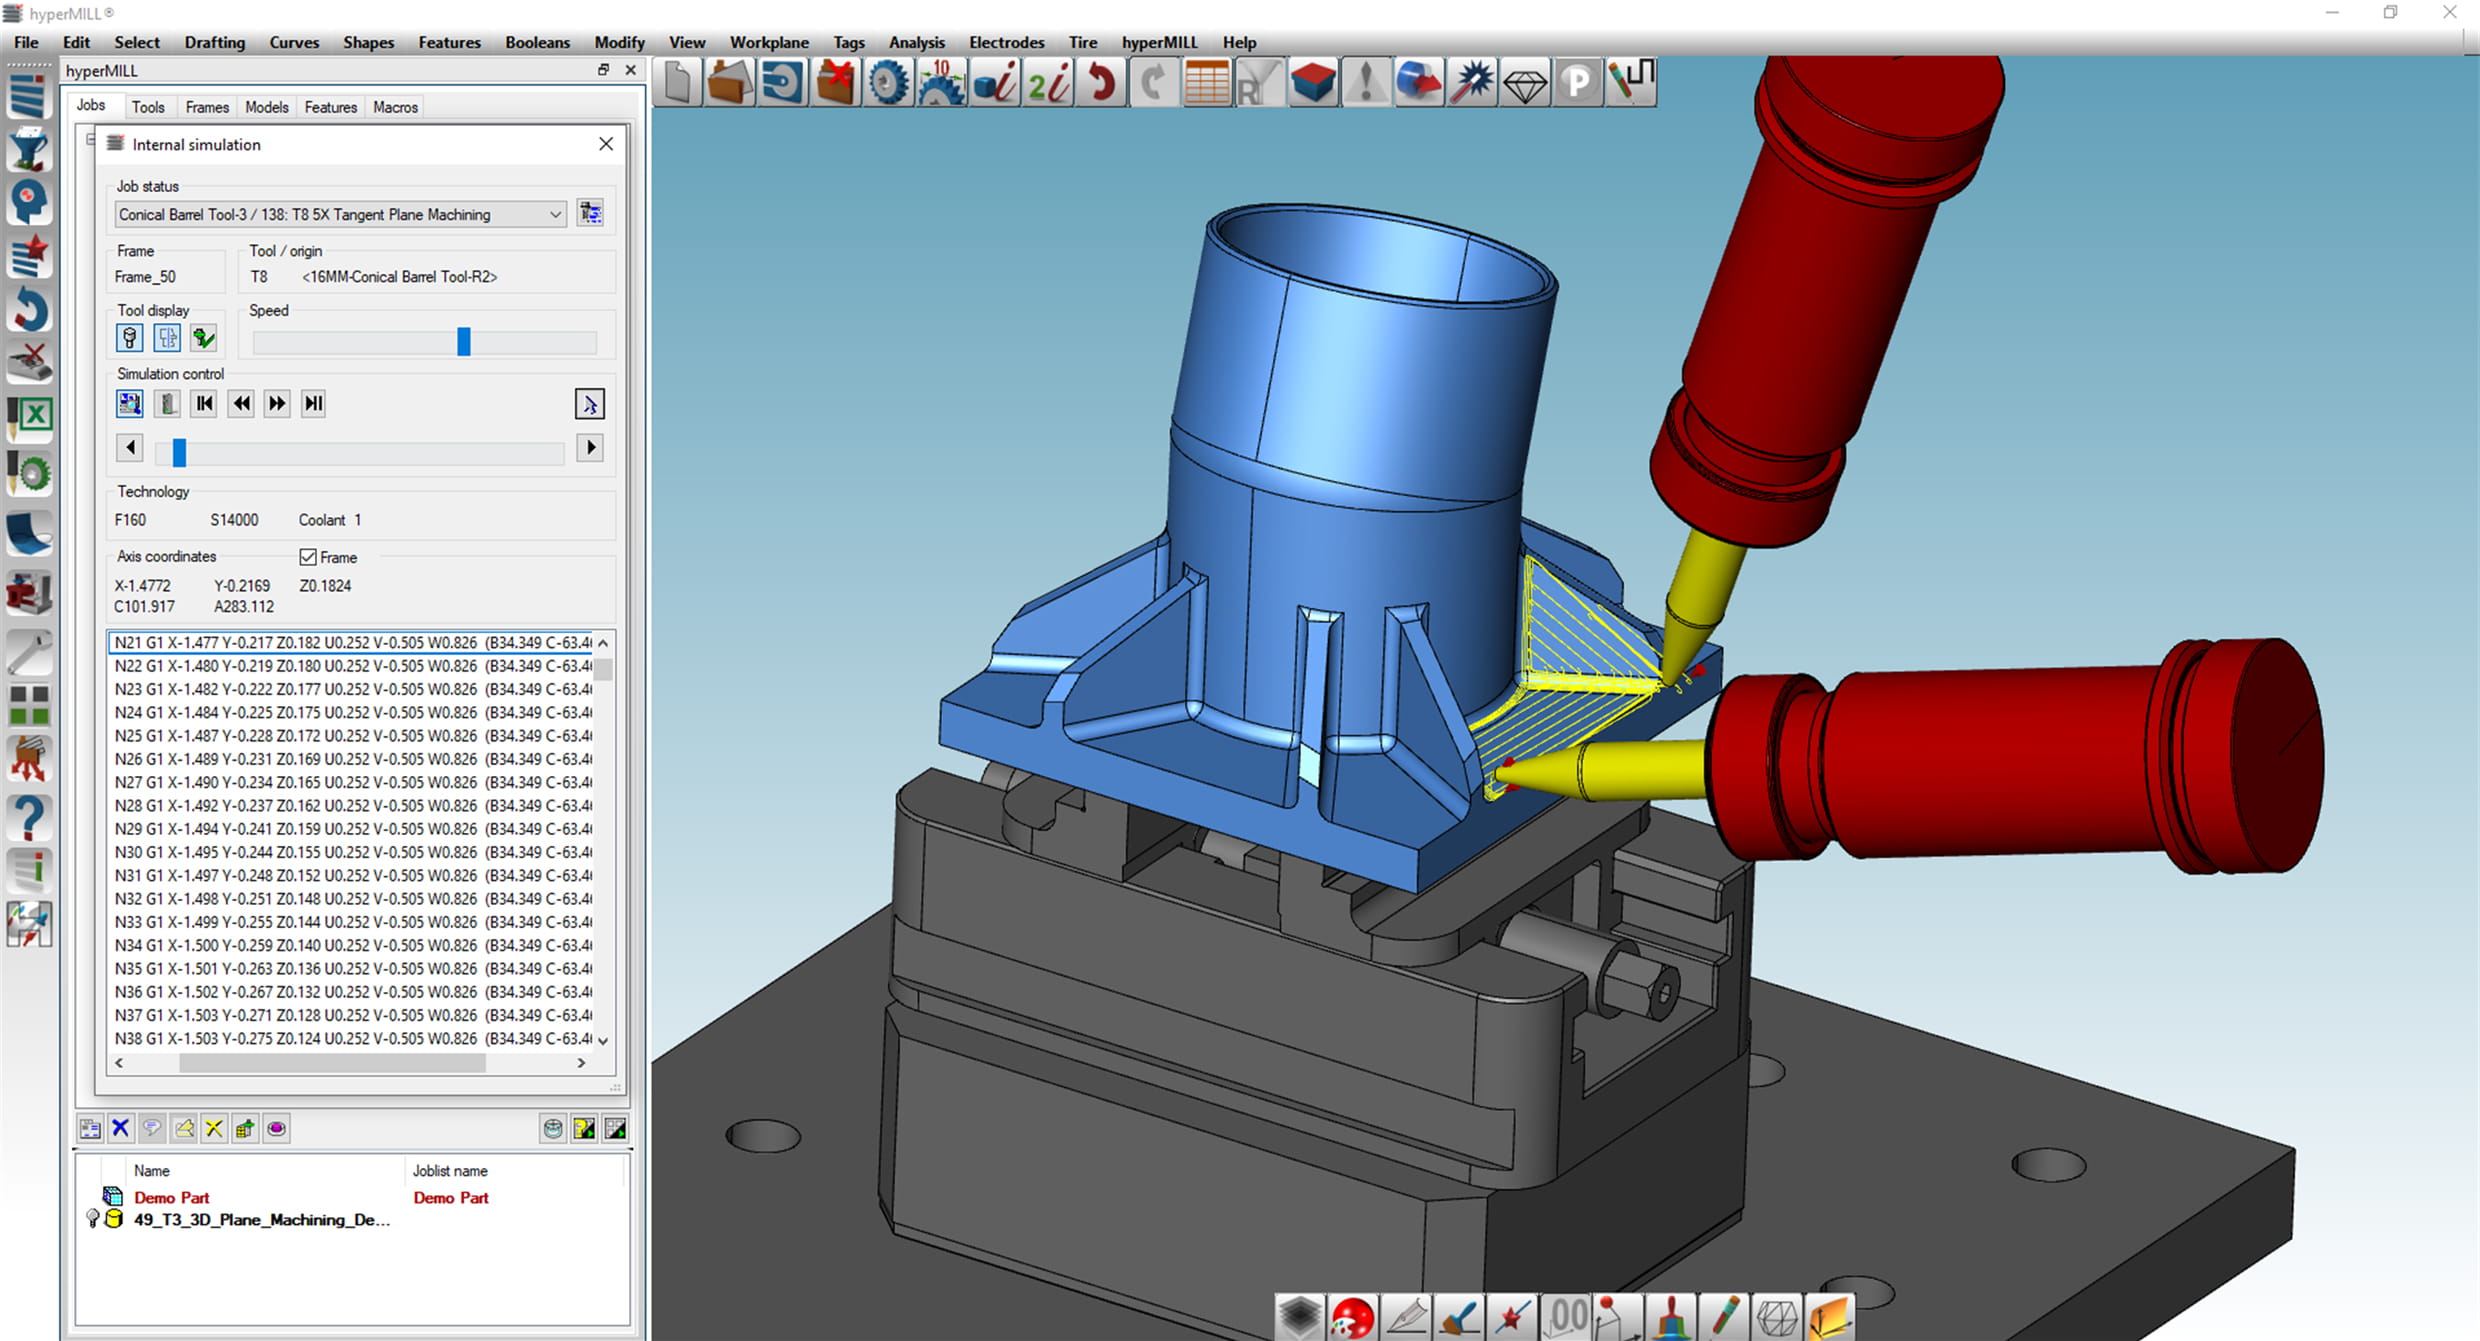This screenshot has height=1341, width=2480.
Task: Open the hyperMILL menu
Action: click(x=1159, y=42)
